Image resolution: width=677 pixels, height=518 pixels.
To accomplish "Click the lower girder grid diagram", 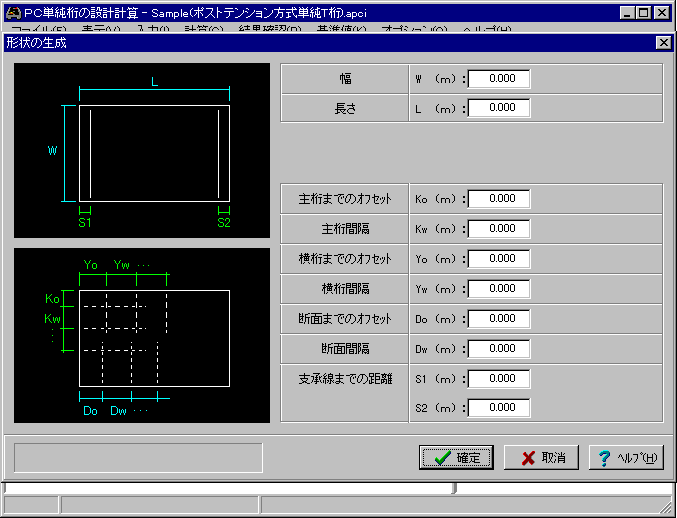I will (x=142, y=335).
